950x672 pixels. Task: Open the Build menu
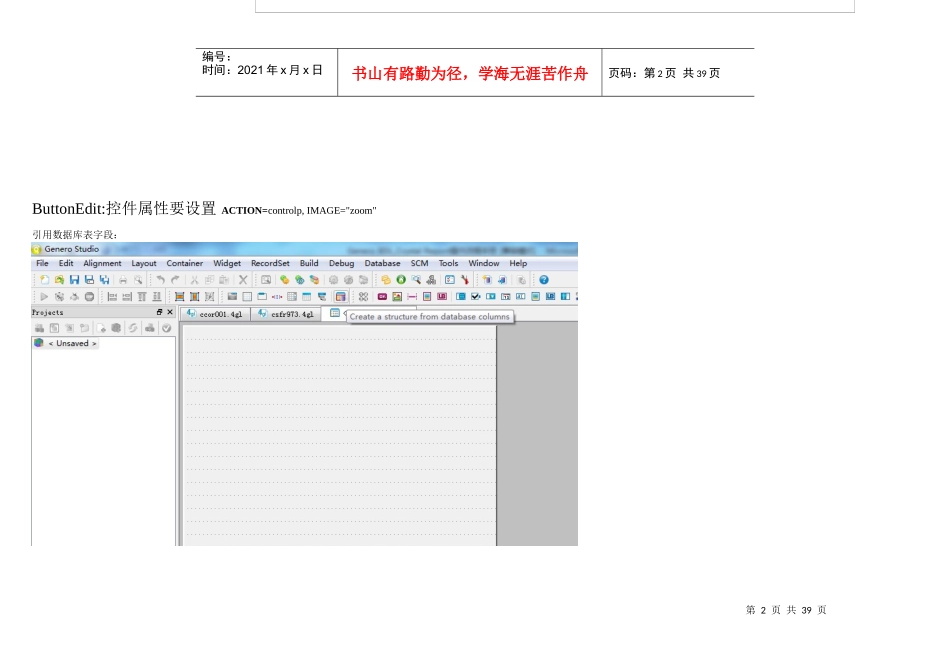pos(308,264)
